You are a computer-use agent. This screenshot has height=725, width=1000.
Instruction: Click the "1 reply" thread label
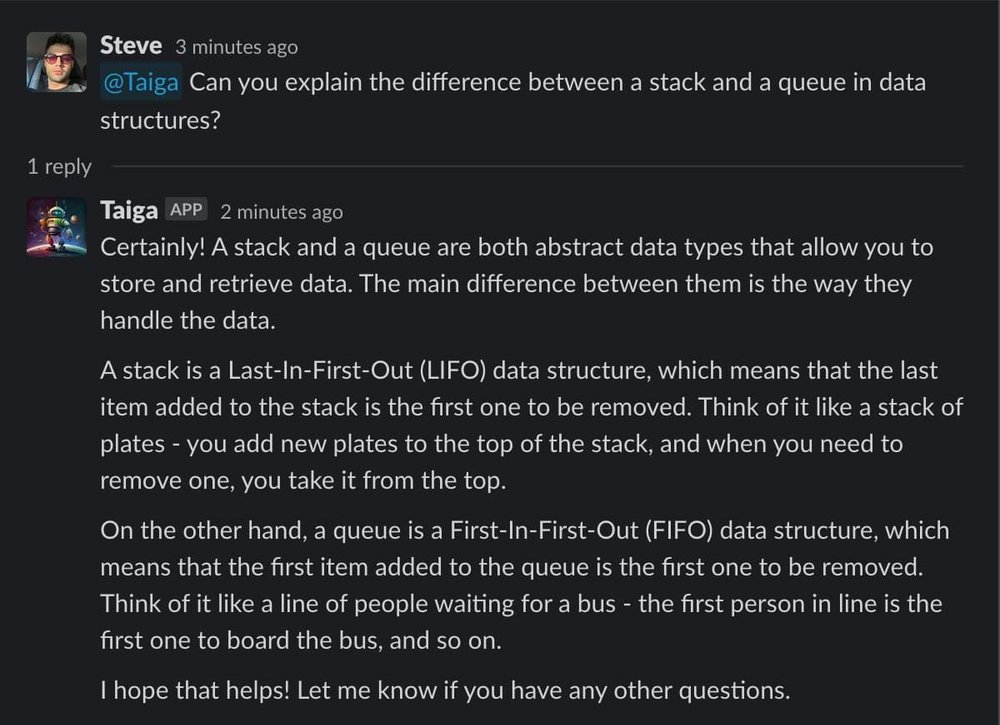59,167
